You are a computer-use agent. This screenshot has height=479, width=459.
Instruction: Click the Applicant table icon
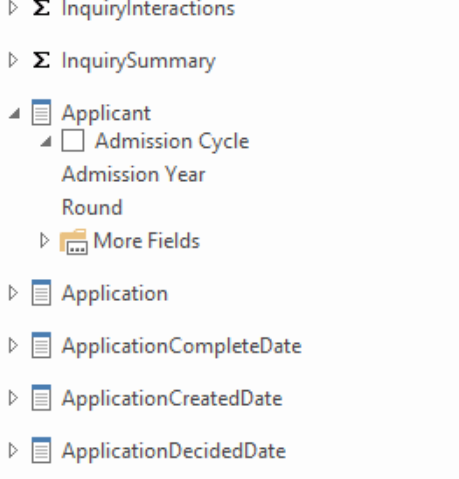[41, 112]
